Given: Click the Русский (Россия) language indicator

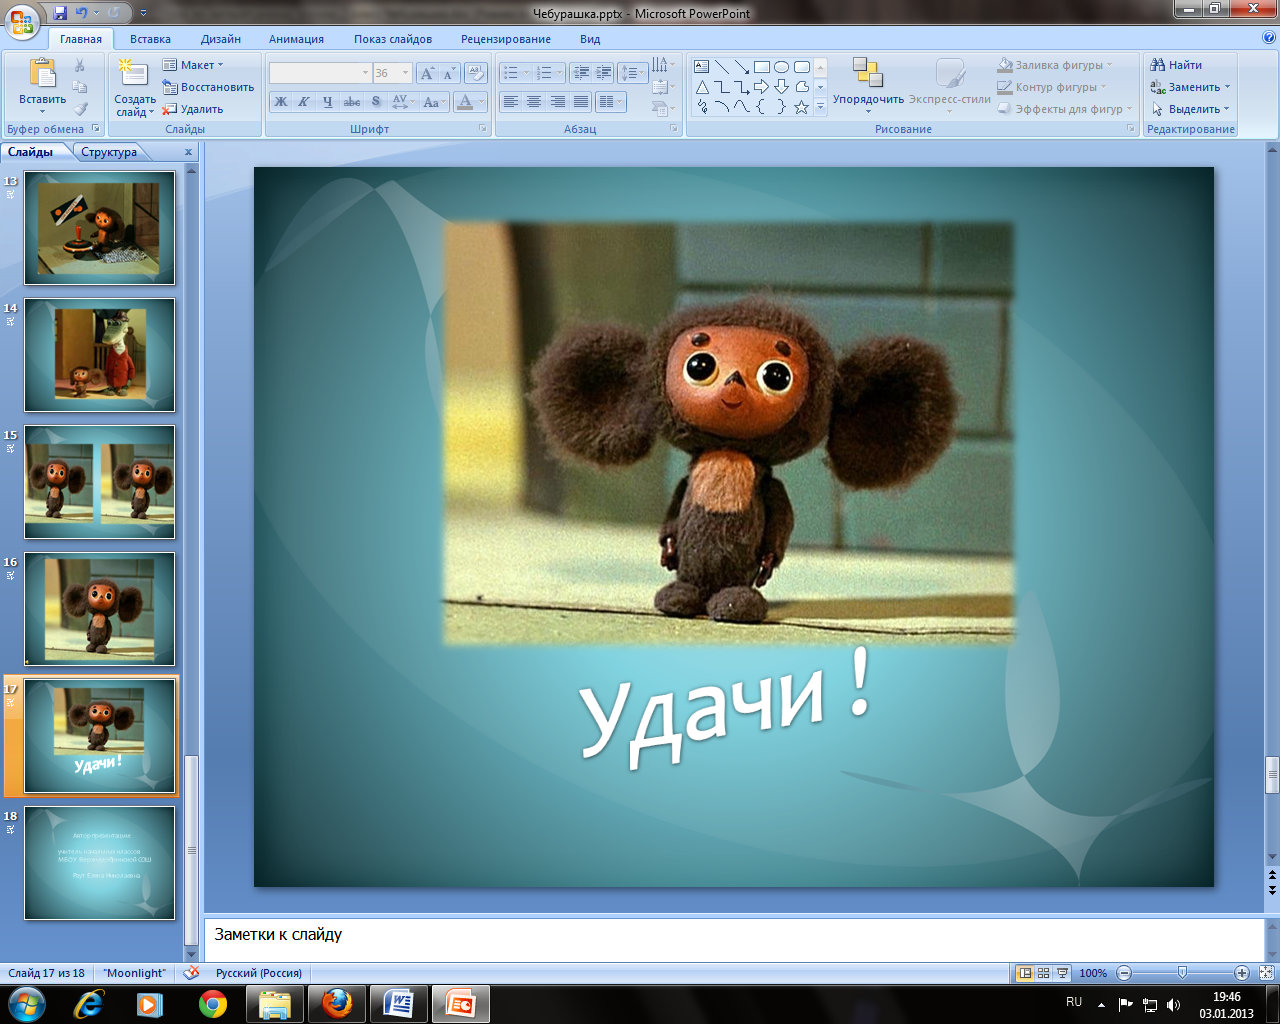Looking at the screenshot, I should (259, 973).
